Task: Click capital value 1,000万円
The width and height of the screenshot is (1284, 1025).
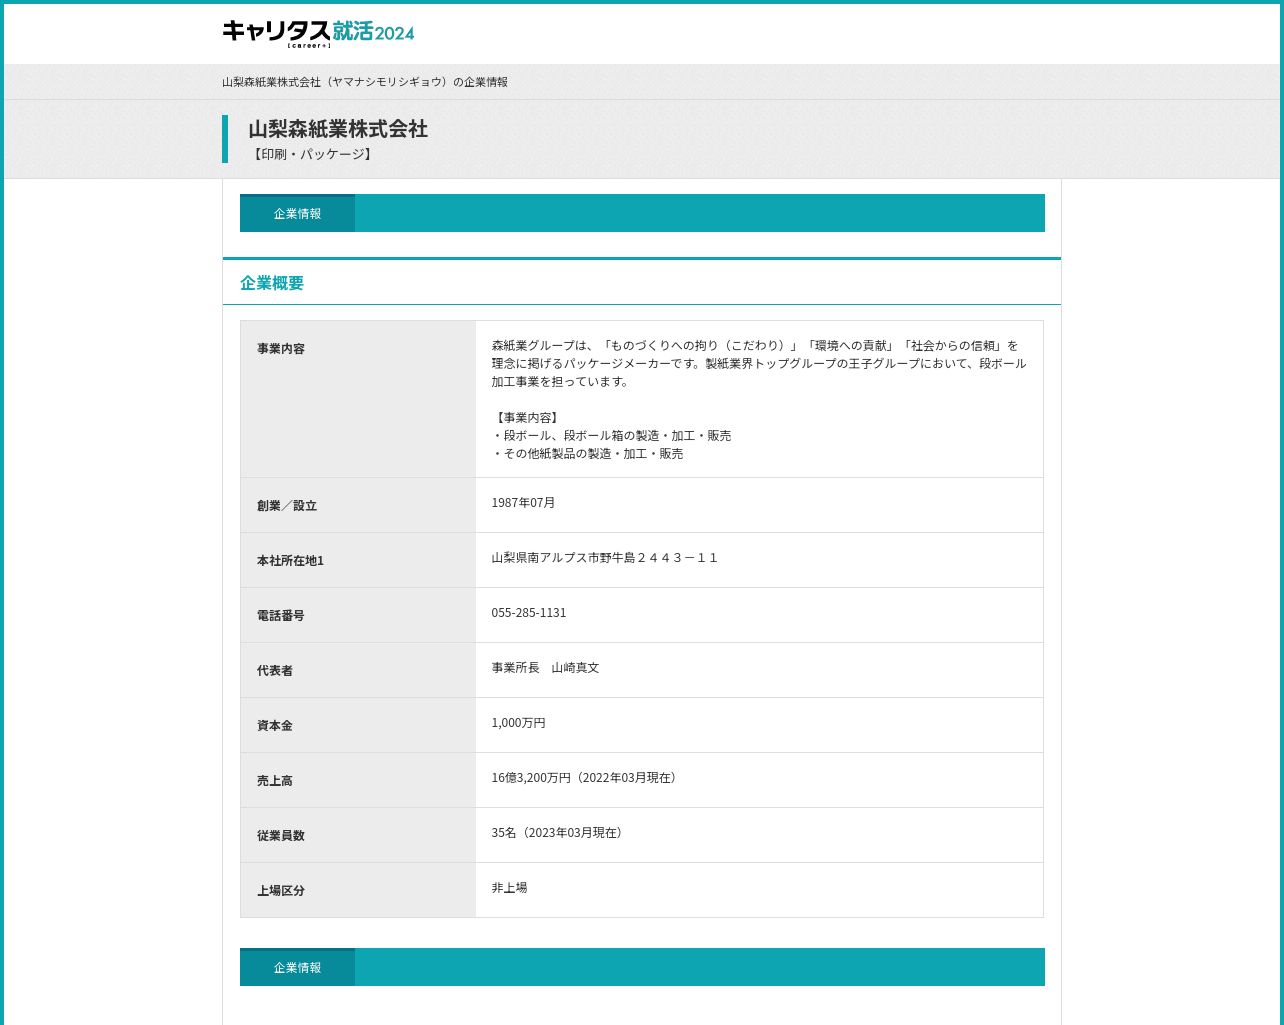Action: click(518, 723)
